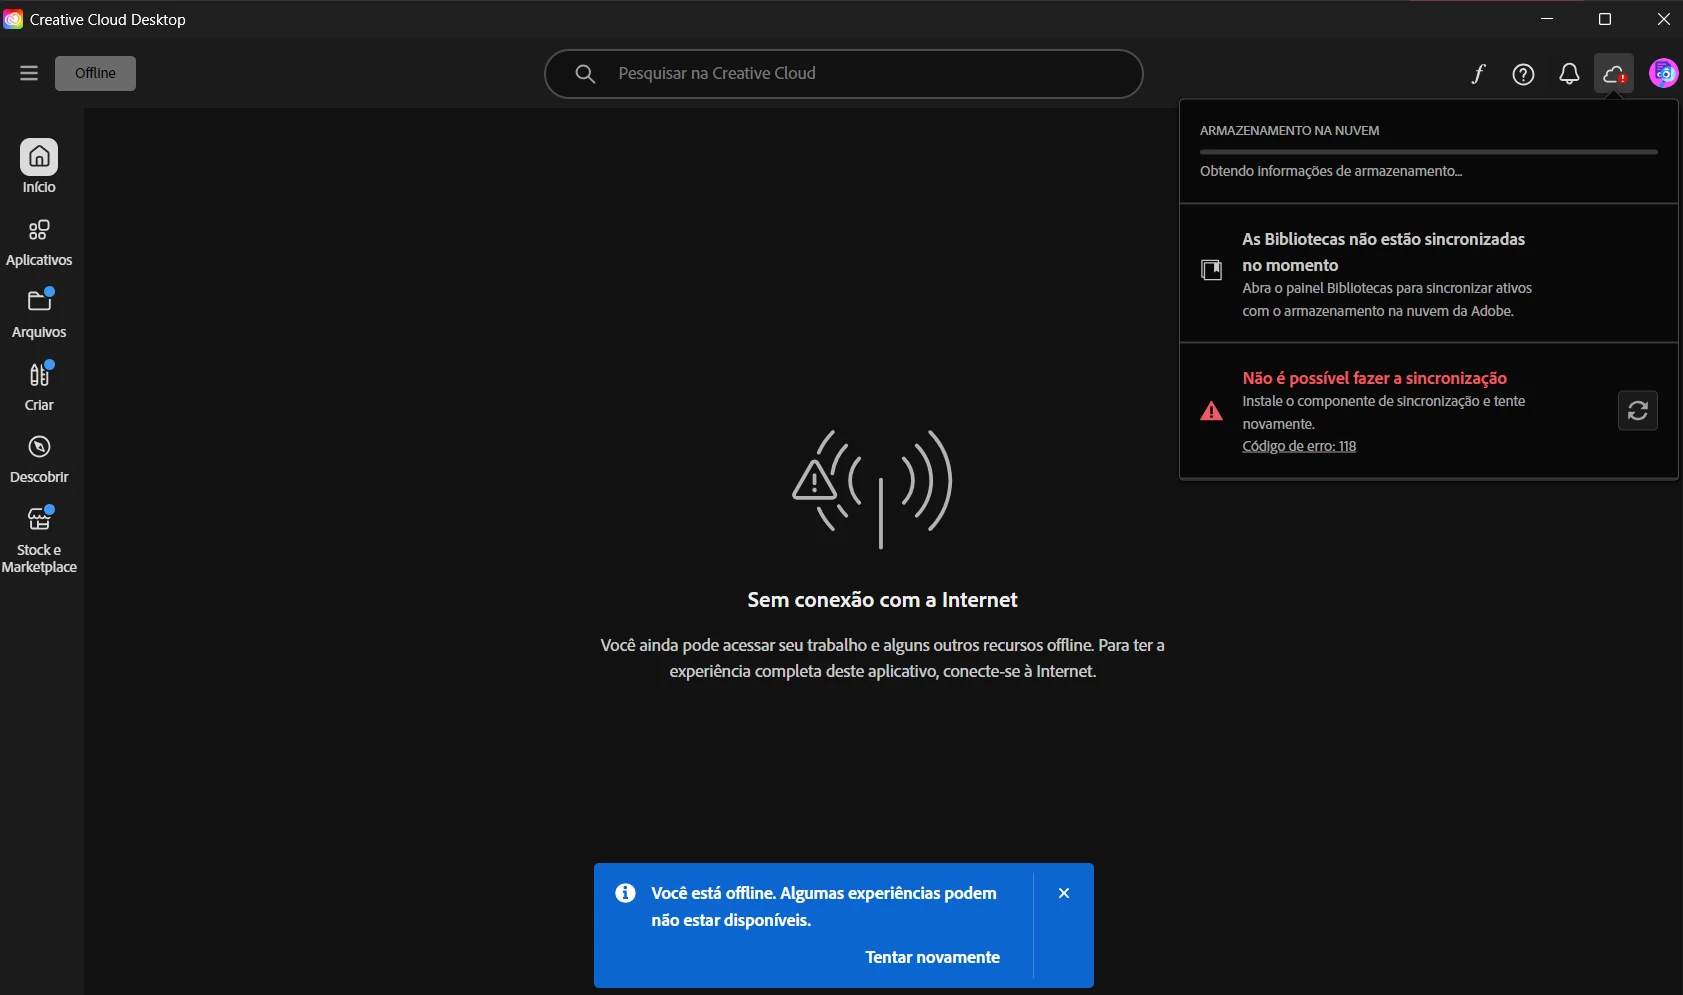Image resolution: width=1683 pixels, height=995 pixels.
Task: Open the help question mark icon
Action: tap(1523, 74)
